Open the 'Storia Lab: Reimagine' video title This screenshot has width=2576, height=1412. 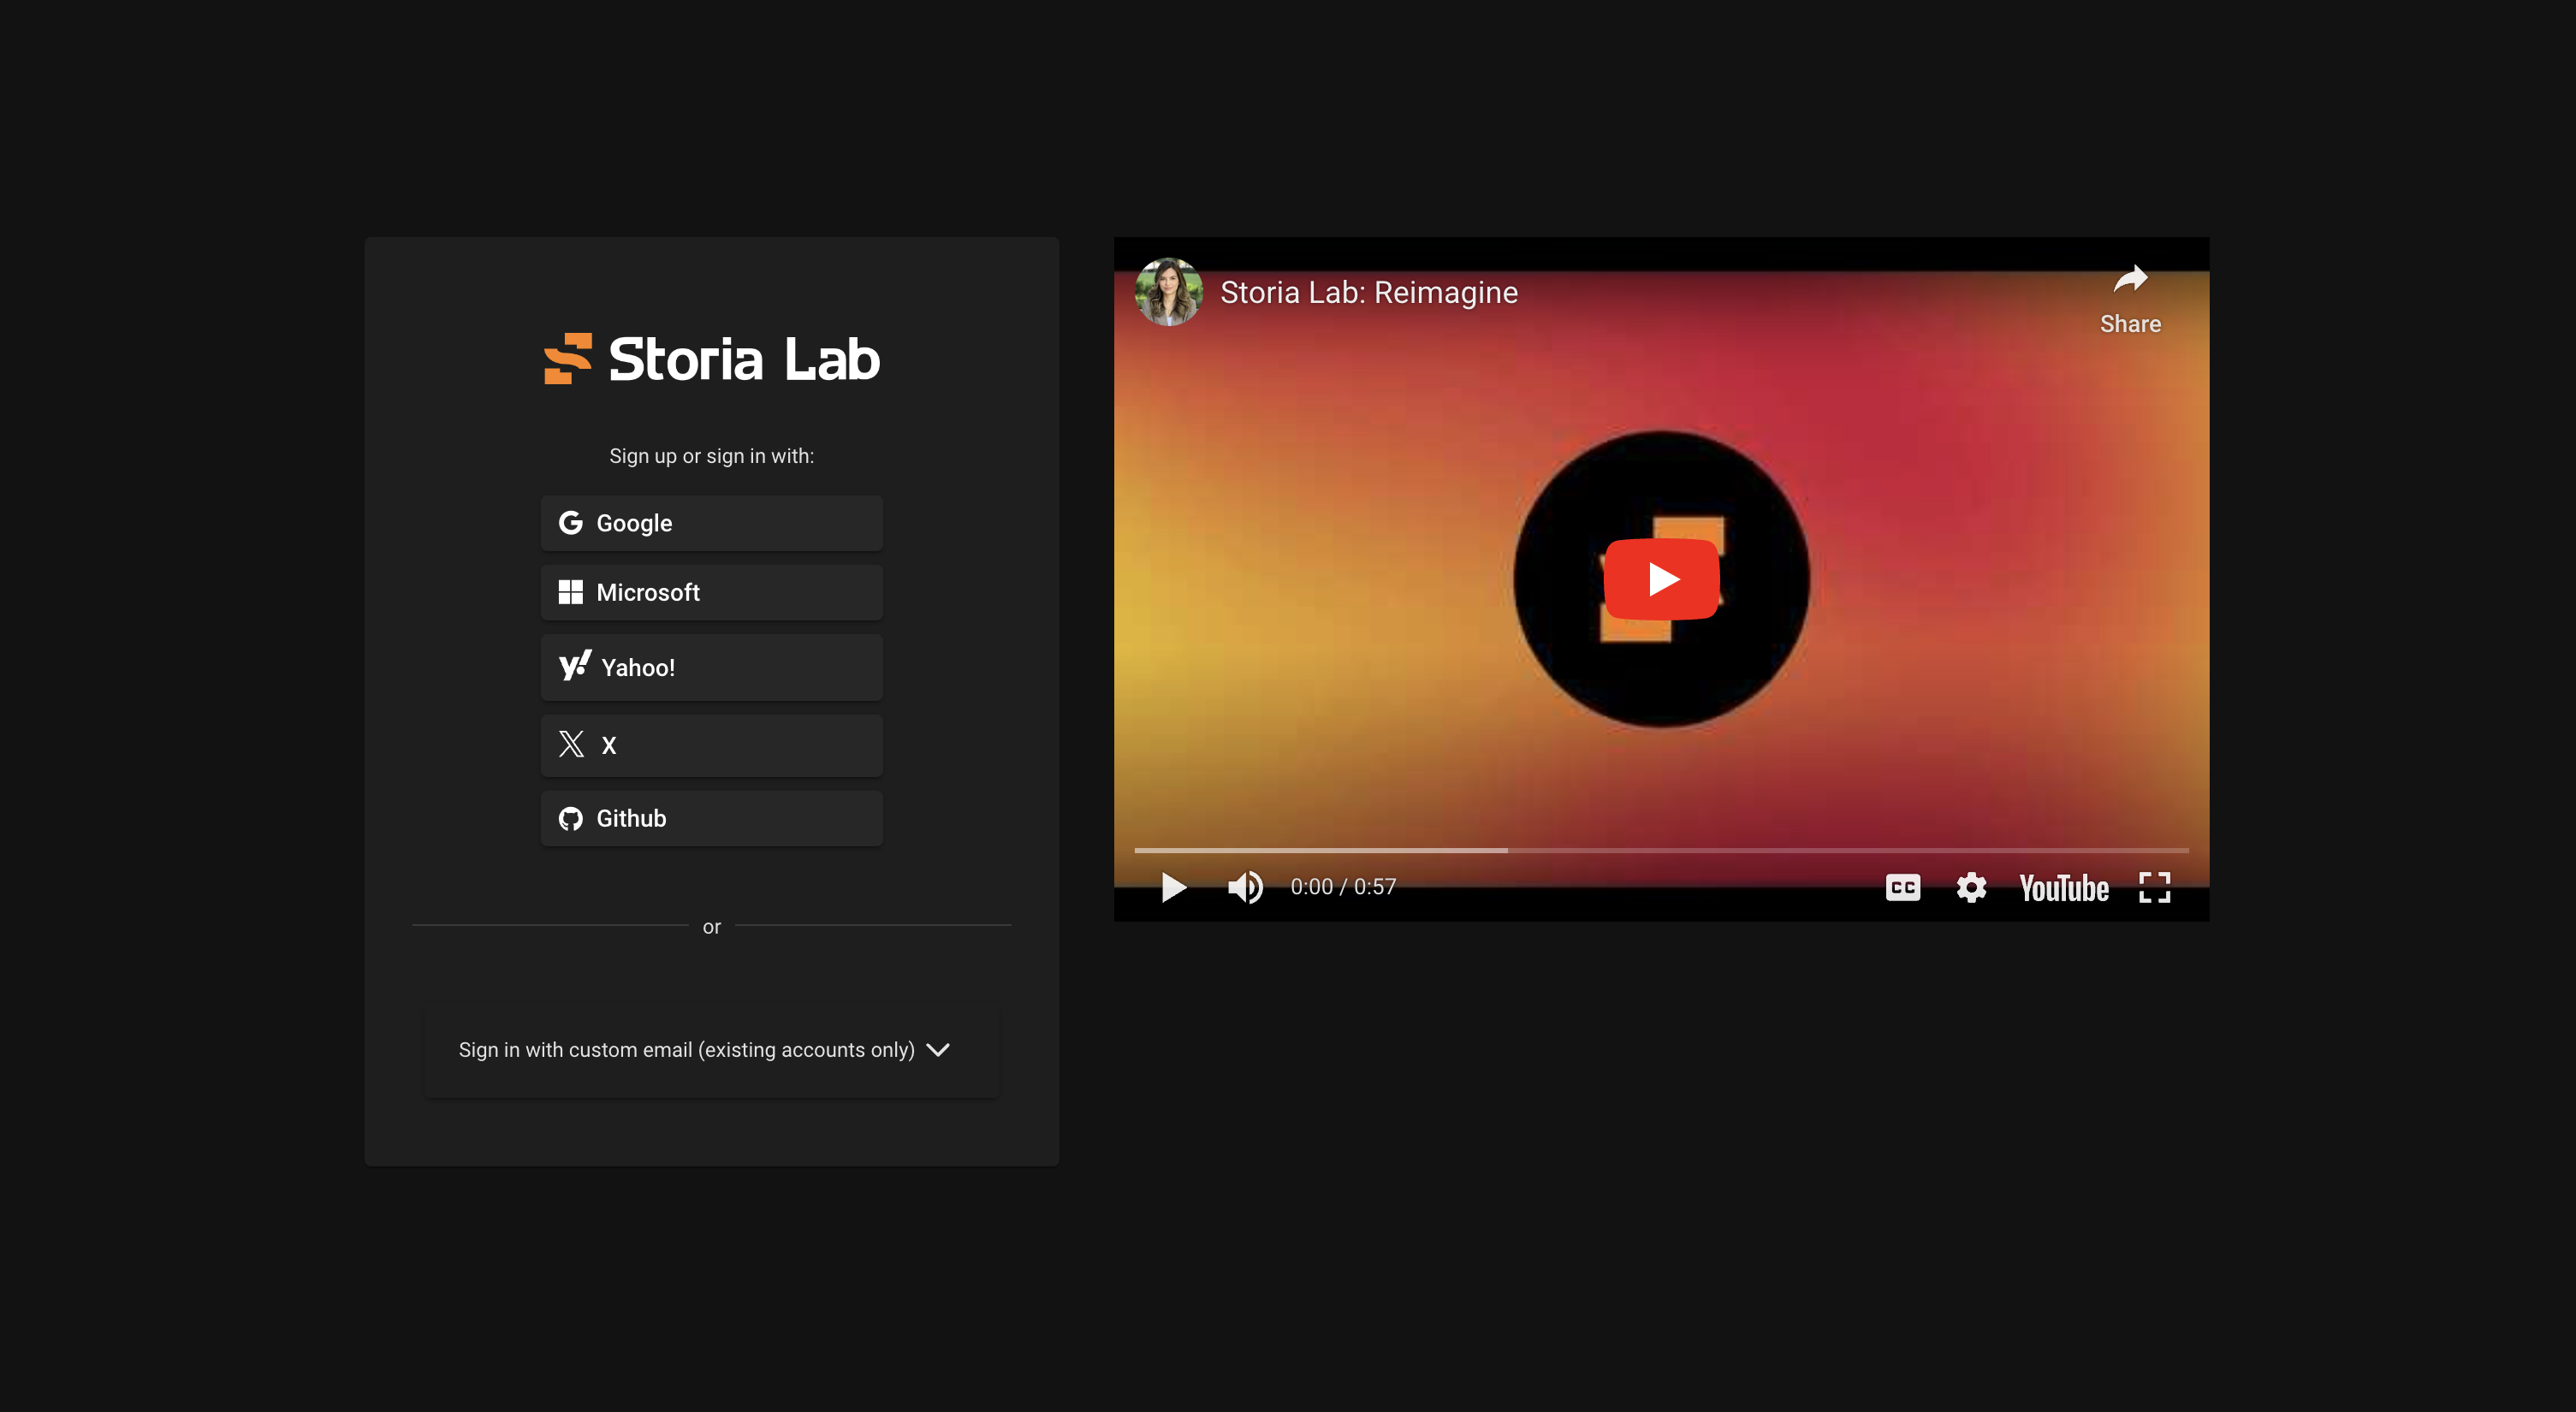[x=1369, y=292]
